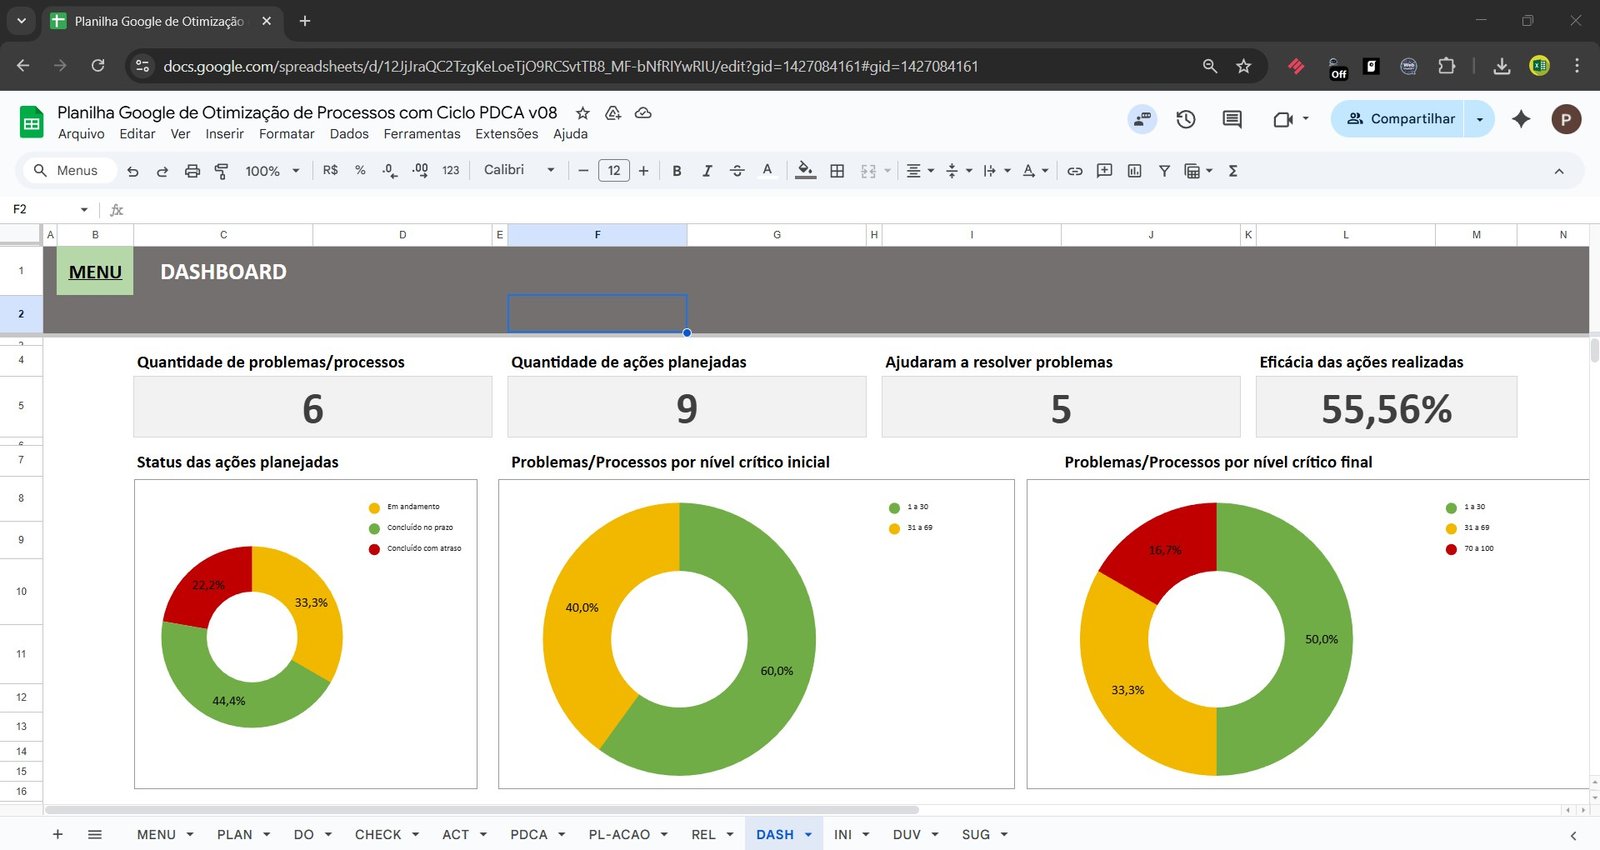
Task: Open the borders tool icon
Action: 837,171
